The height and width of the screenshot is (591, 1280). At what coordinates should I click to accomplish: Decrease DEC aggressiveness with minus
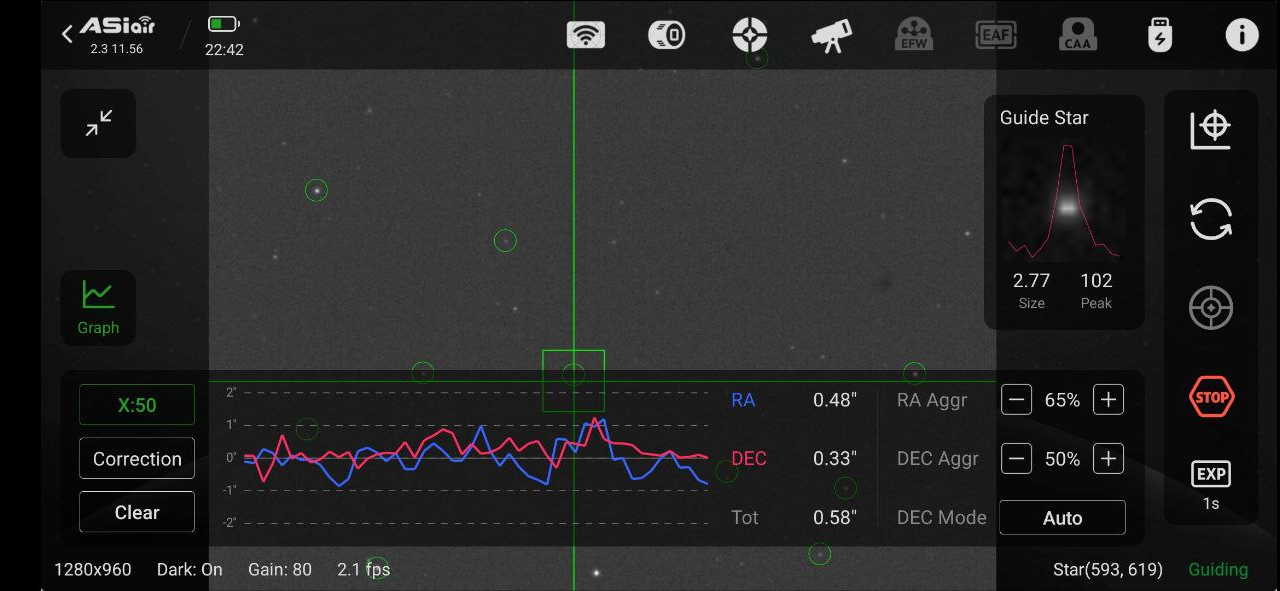click(x=1016, y=459)
